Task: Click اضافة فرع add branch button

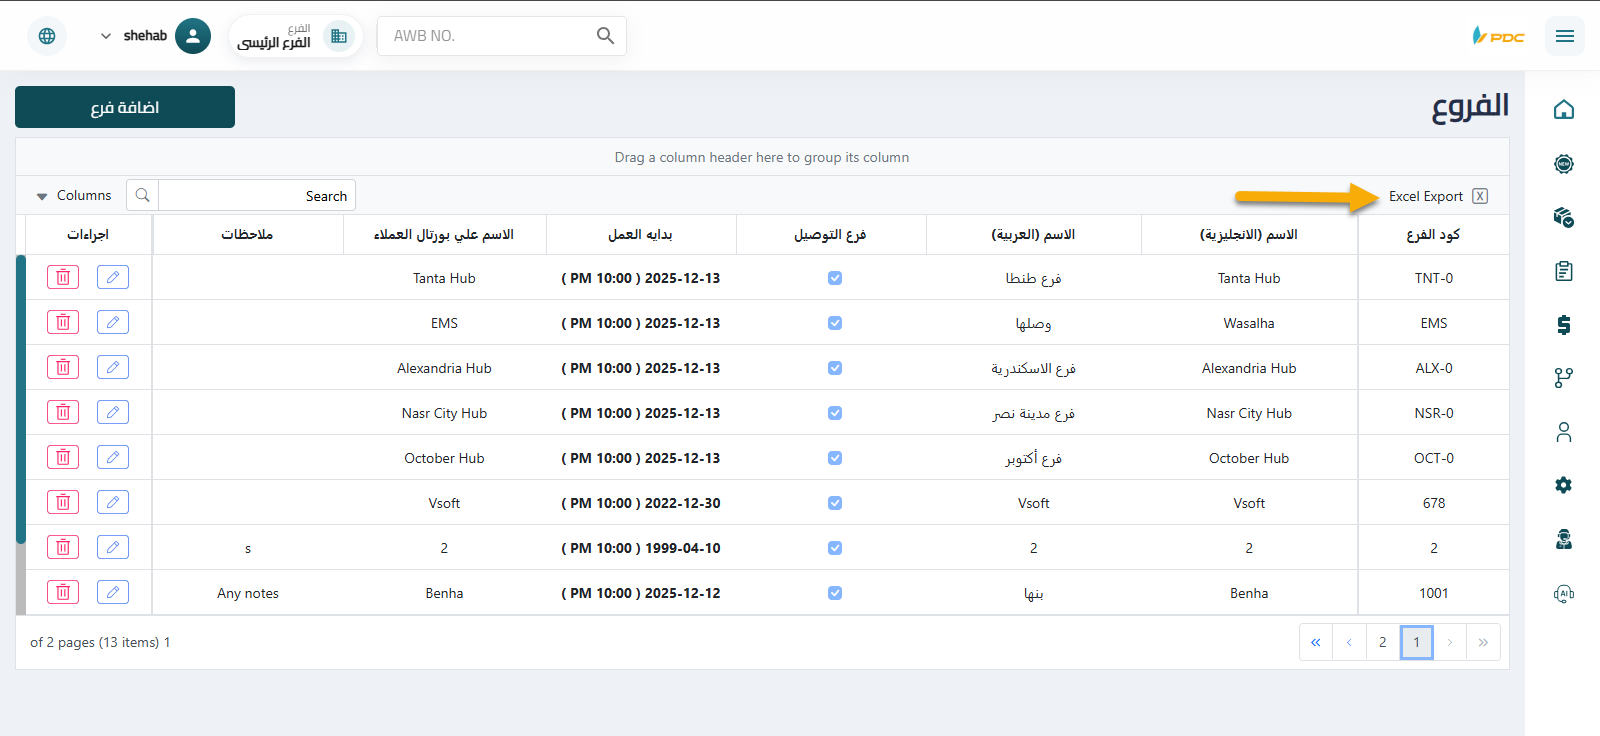Action: pyautogui.click(x=125, y=107)
